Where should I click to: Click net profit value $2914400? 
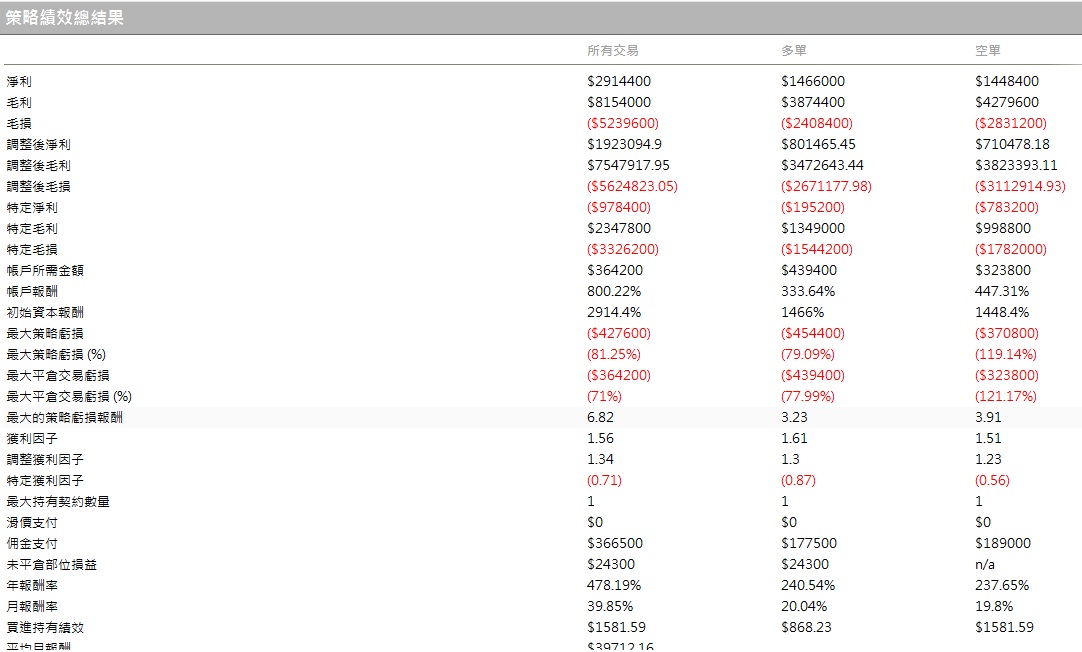(x=619, y=81)
